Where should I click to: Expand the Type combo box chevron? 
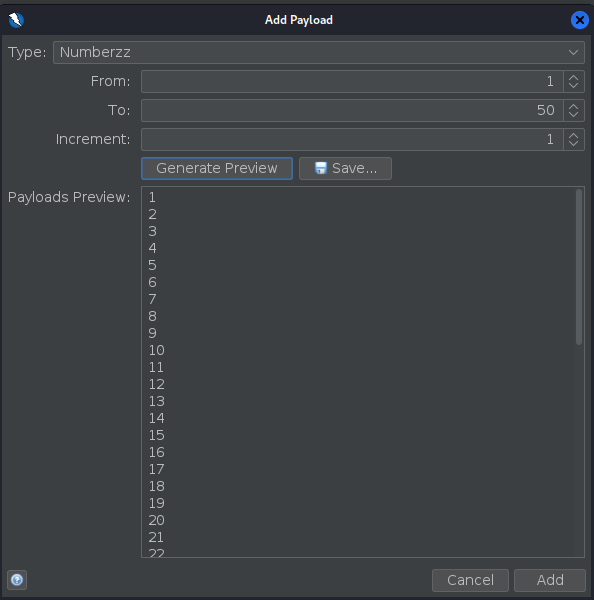(x=573, y=52)
